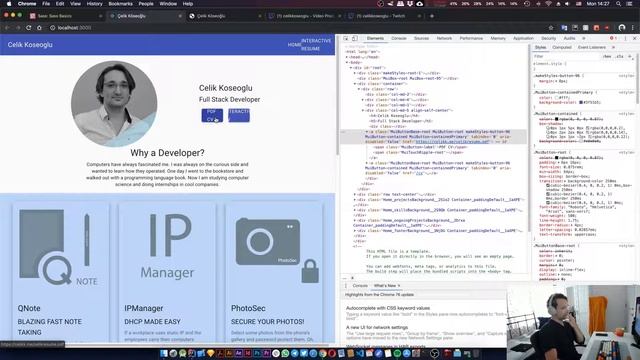The image size is (640, 360).
Task: Collapse the div class row node
Action: (359, 89)
